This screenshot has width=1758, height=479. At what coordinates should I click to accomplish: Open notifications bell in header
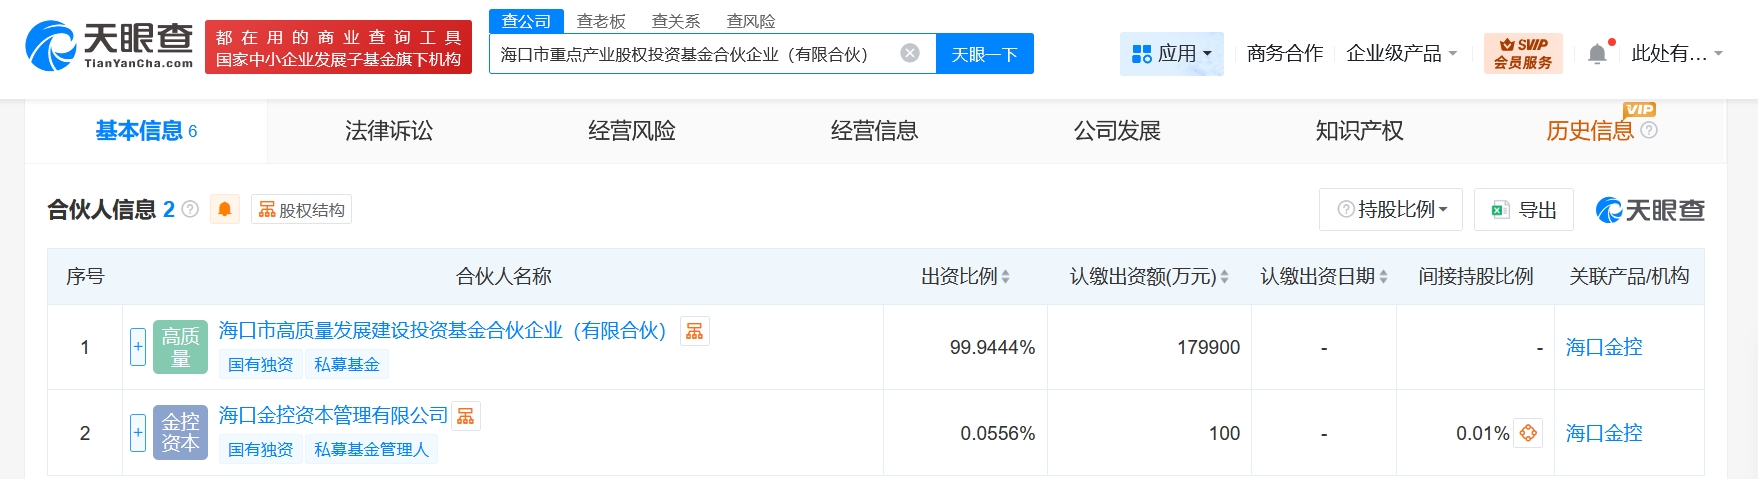[1597, 54]
